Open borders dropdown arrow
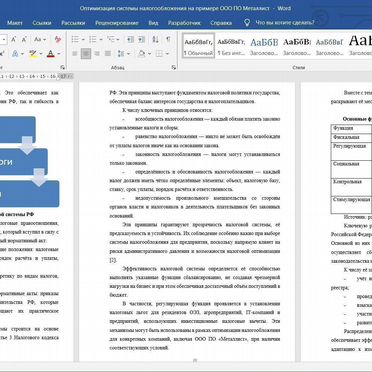The height and width of the screenshot is (372, 372). point(167,54)
